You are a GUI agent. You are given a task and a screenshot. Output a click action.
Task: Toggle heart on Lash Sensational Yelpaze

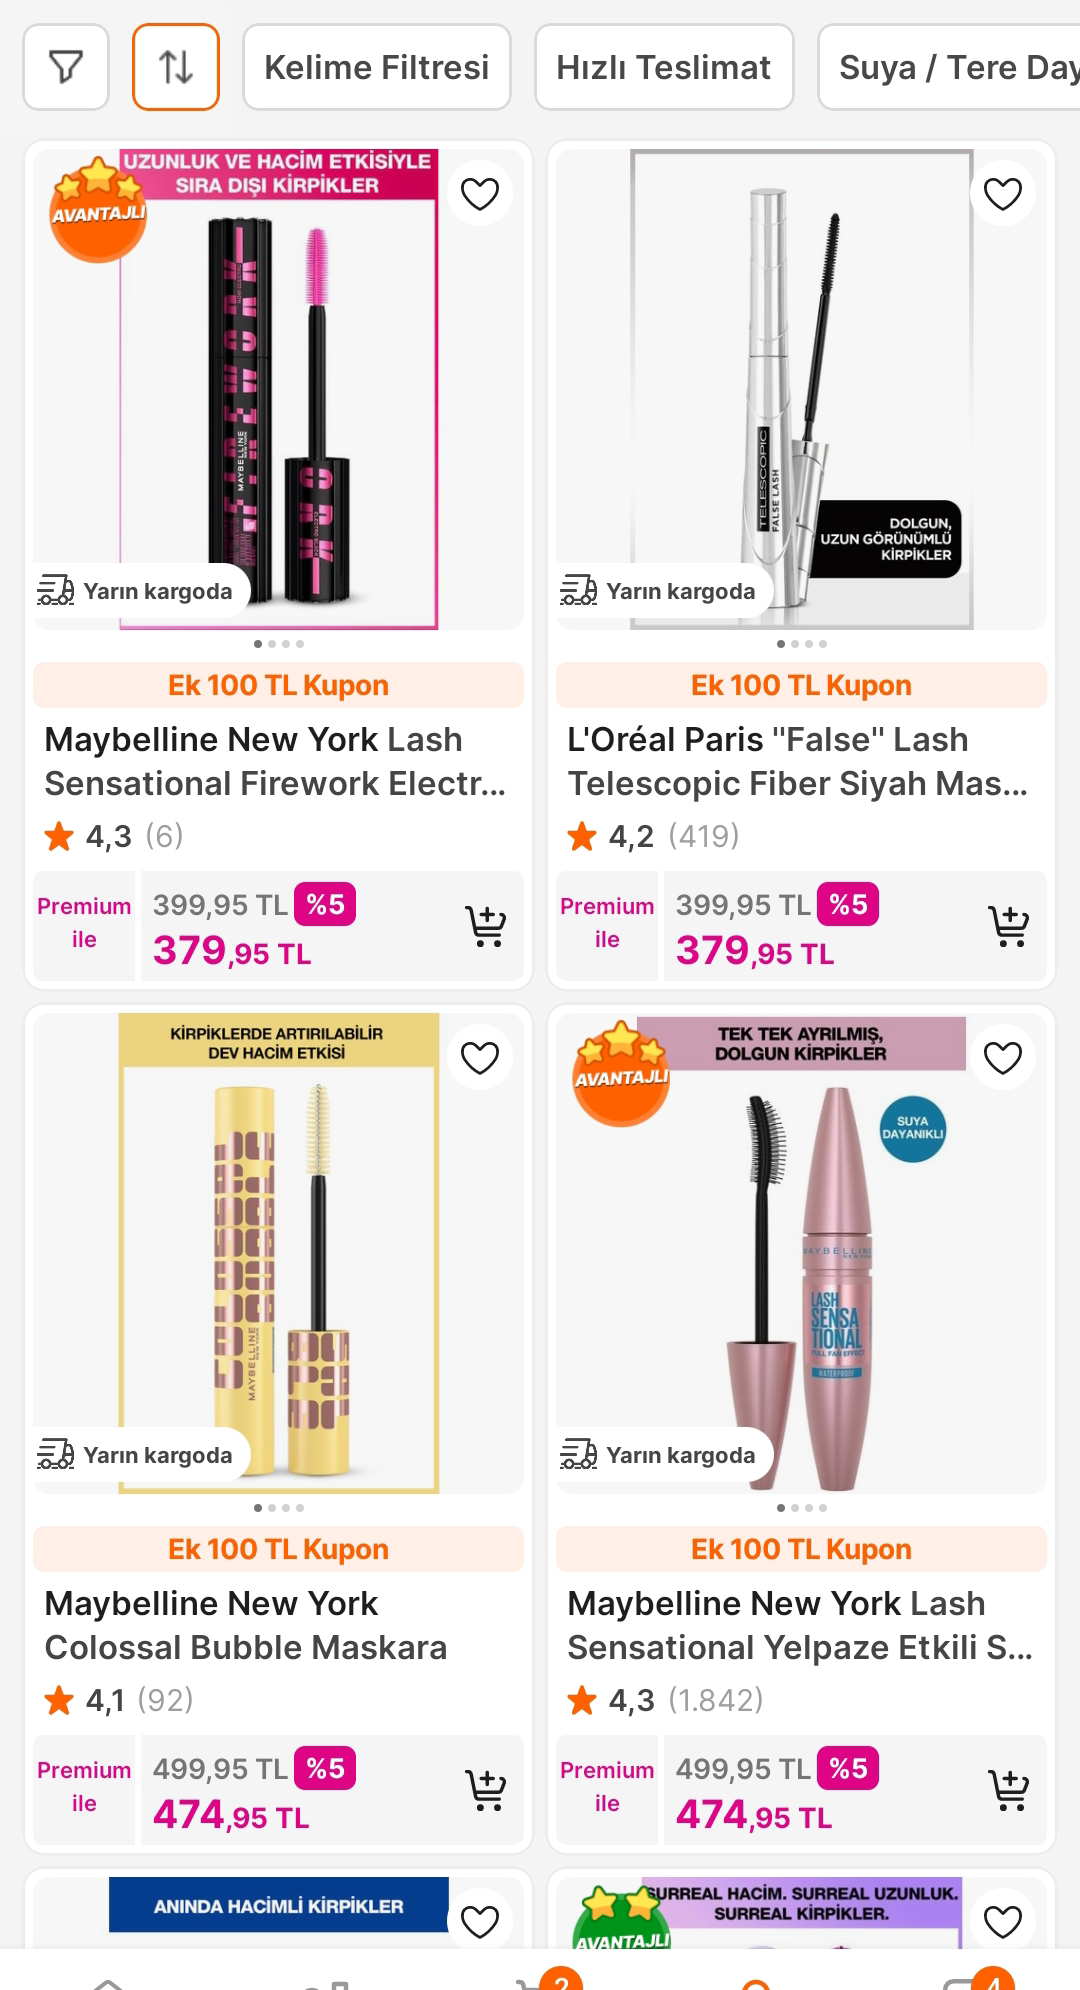(x=1003, y=1057)
